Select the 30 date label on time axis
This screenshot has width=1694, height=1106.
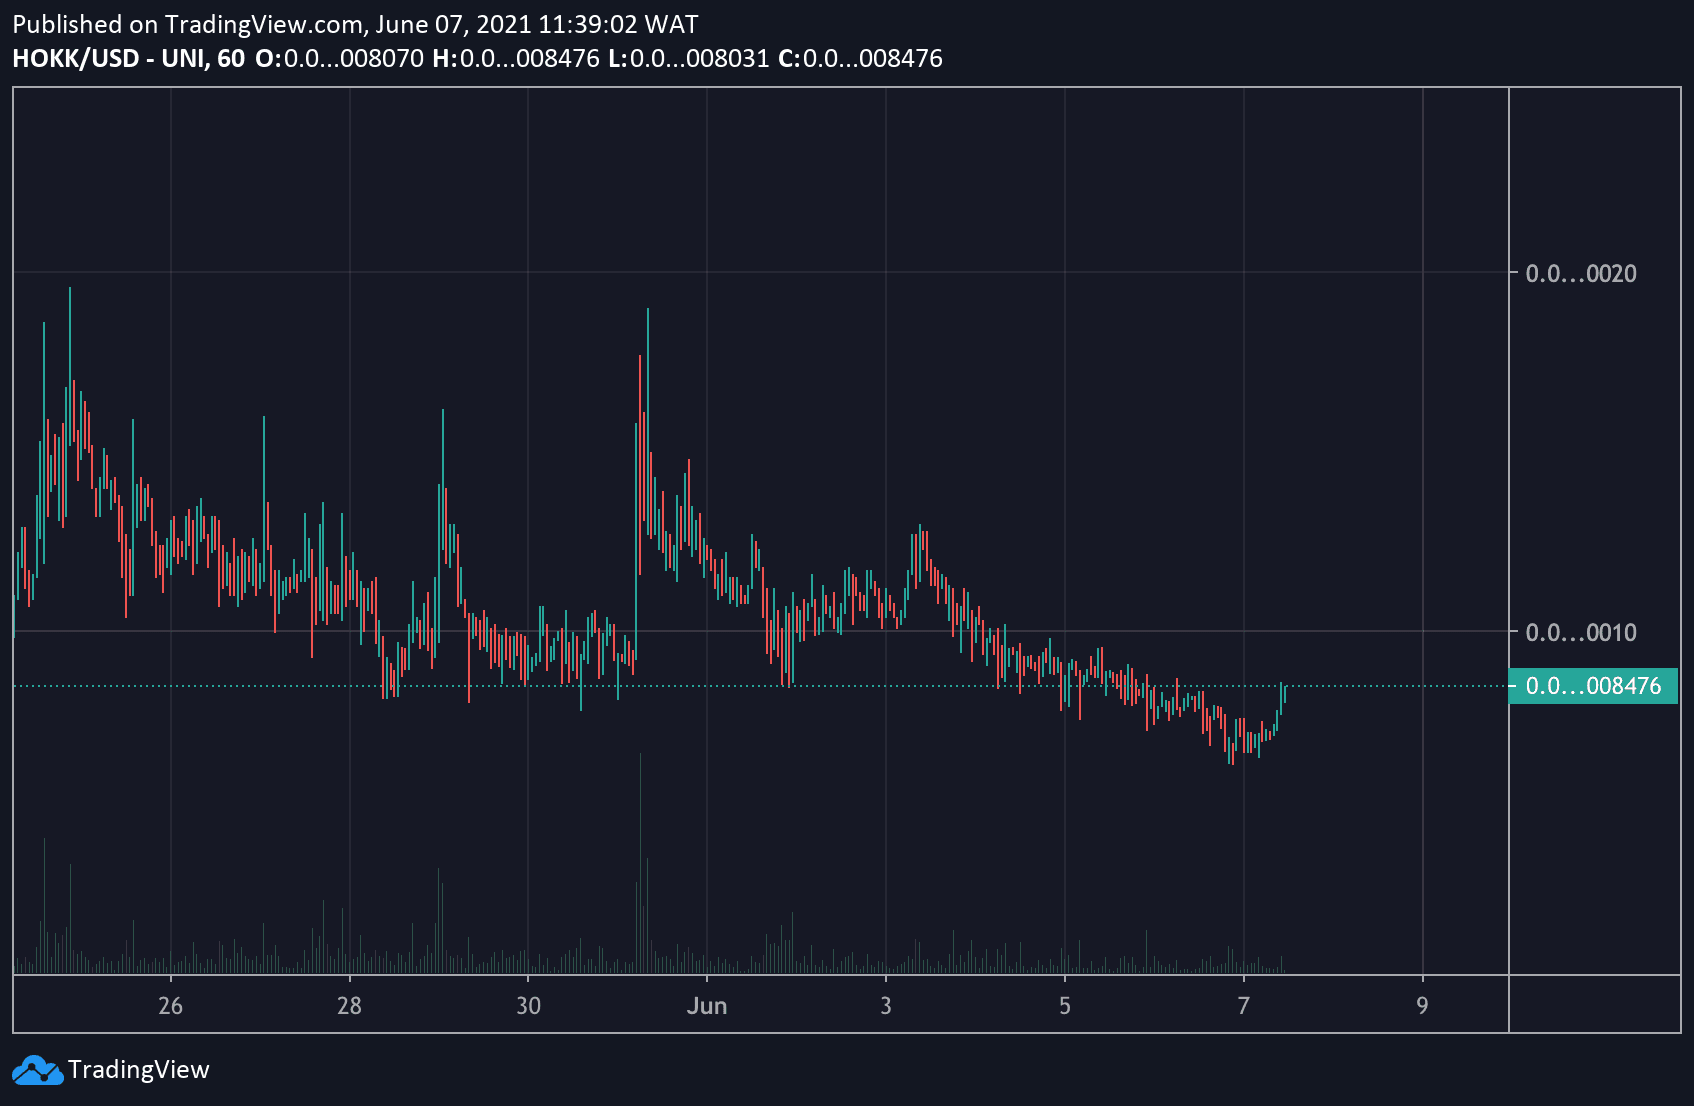[x=528, y=1006]
